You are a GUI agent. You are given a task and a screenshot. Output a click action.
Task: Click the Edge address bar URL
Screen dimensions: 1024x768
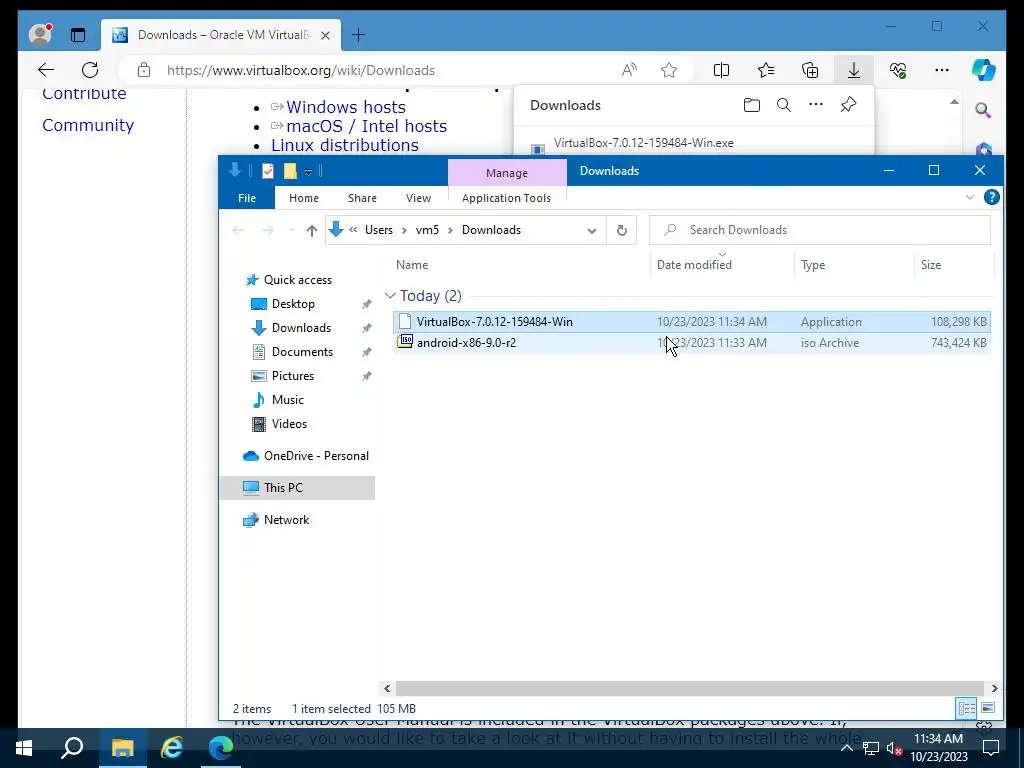click(300, 70)
